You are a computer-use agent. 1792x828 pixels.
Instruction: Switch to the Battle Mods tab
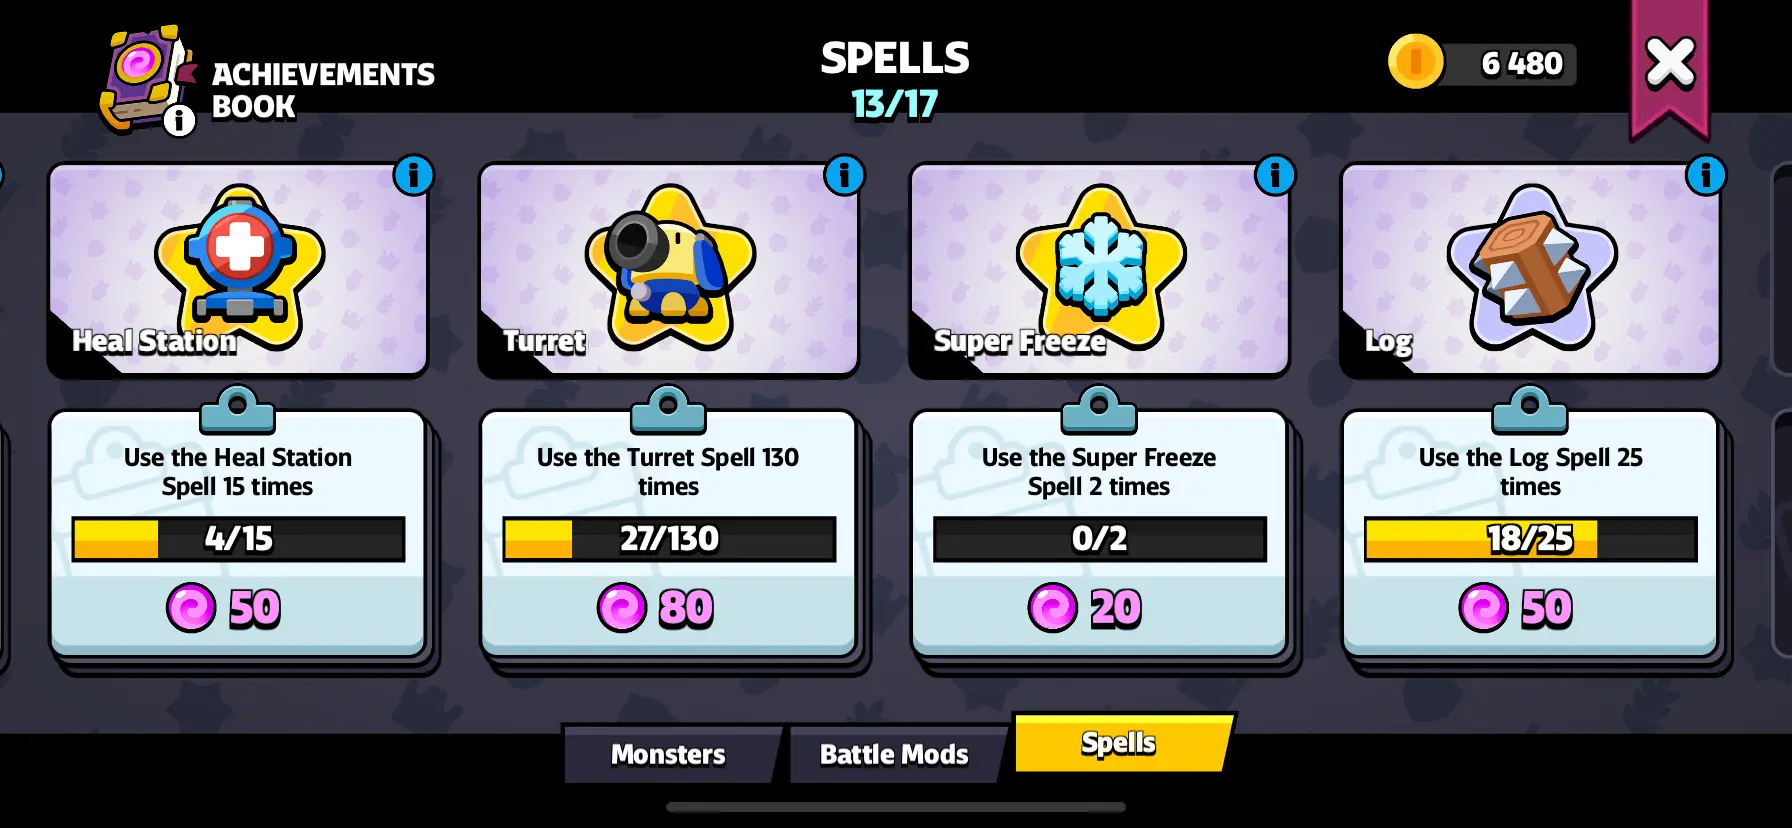point(894,754)
